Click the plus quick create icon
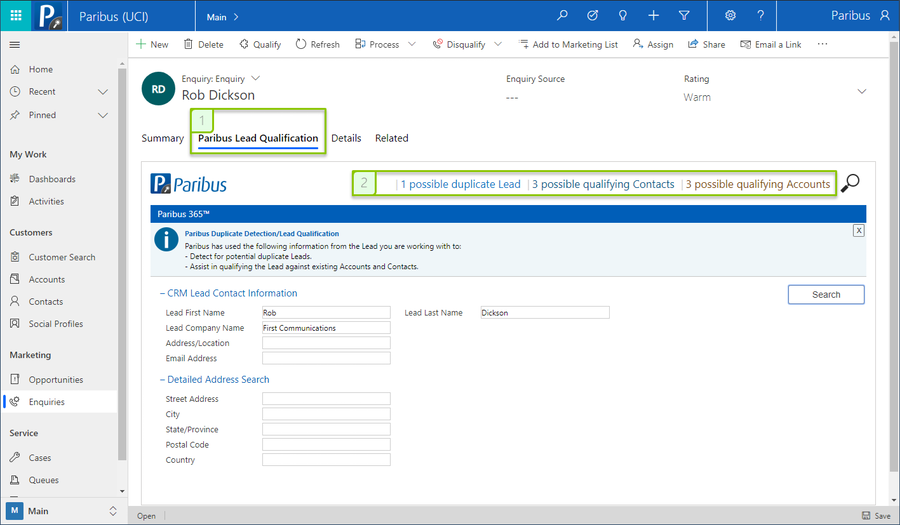Screen dimensions: 900x525 (x=653, y=15)
